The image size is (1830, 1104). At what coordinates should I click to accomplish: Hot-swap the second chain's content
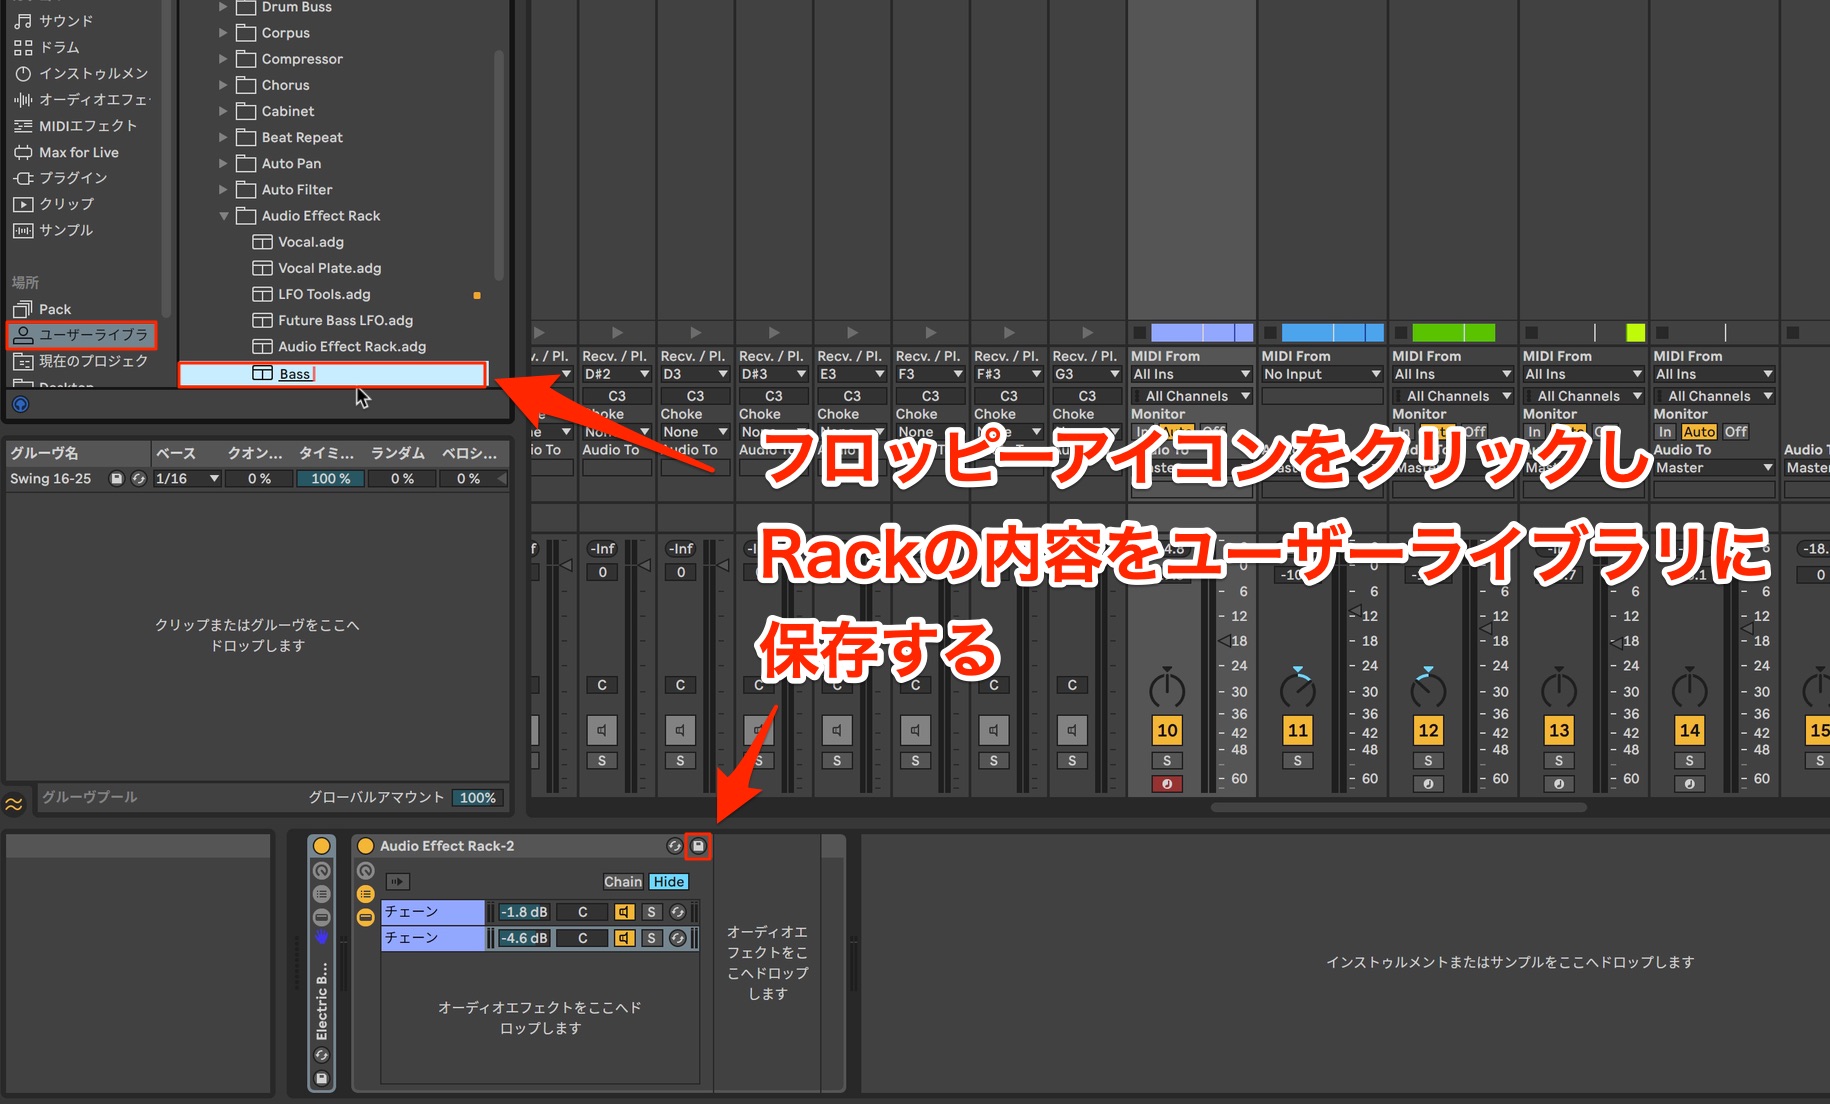(678, 938)
